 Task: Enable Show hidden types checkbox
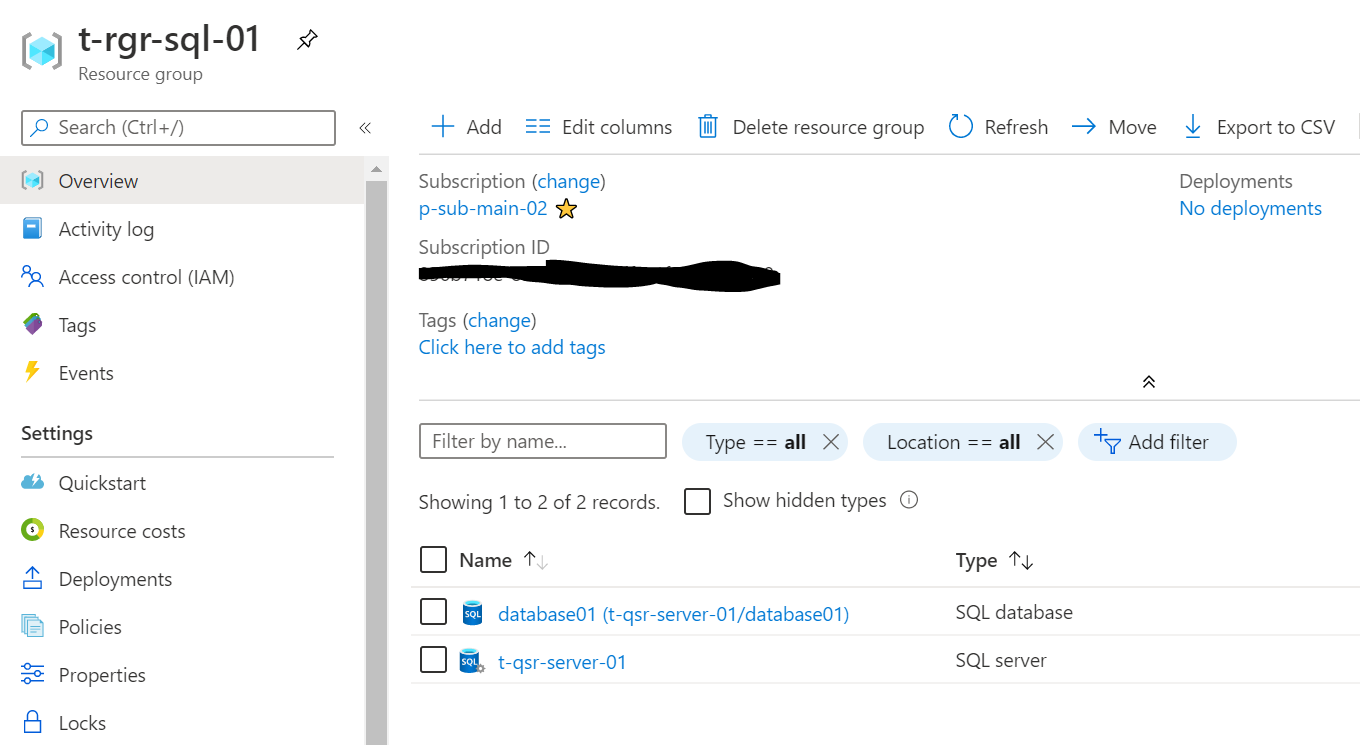pos(697,501)
